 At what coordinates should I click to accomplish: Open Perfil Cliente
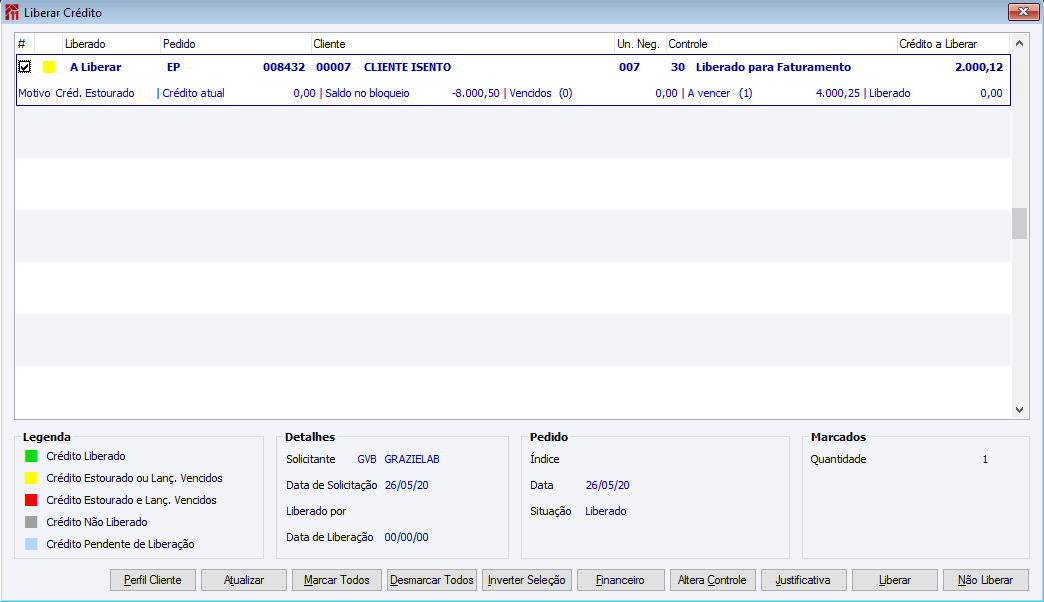(x=152, y=580)
